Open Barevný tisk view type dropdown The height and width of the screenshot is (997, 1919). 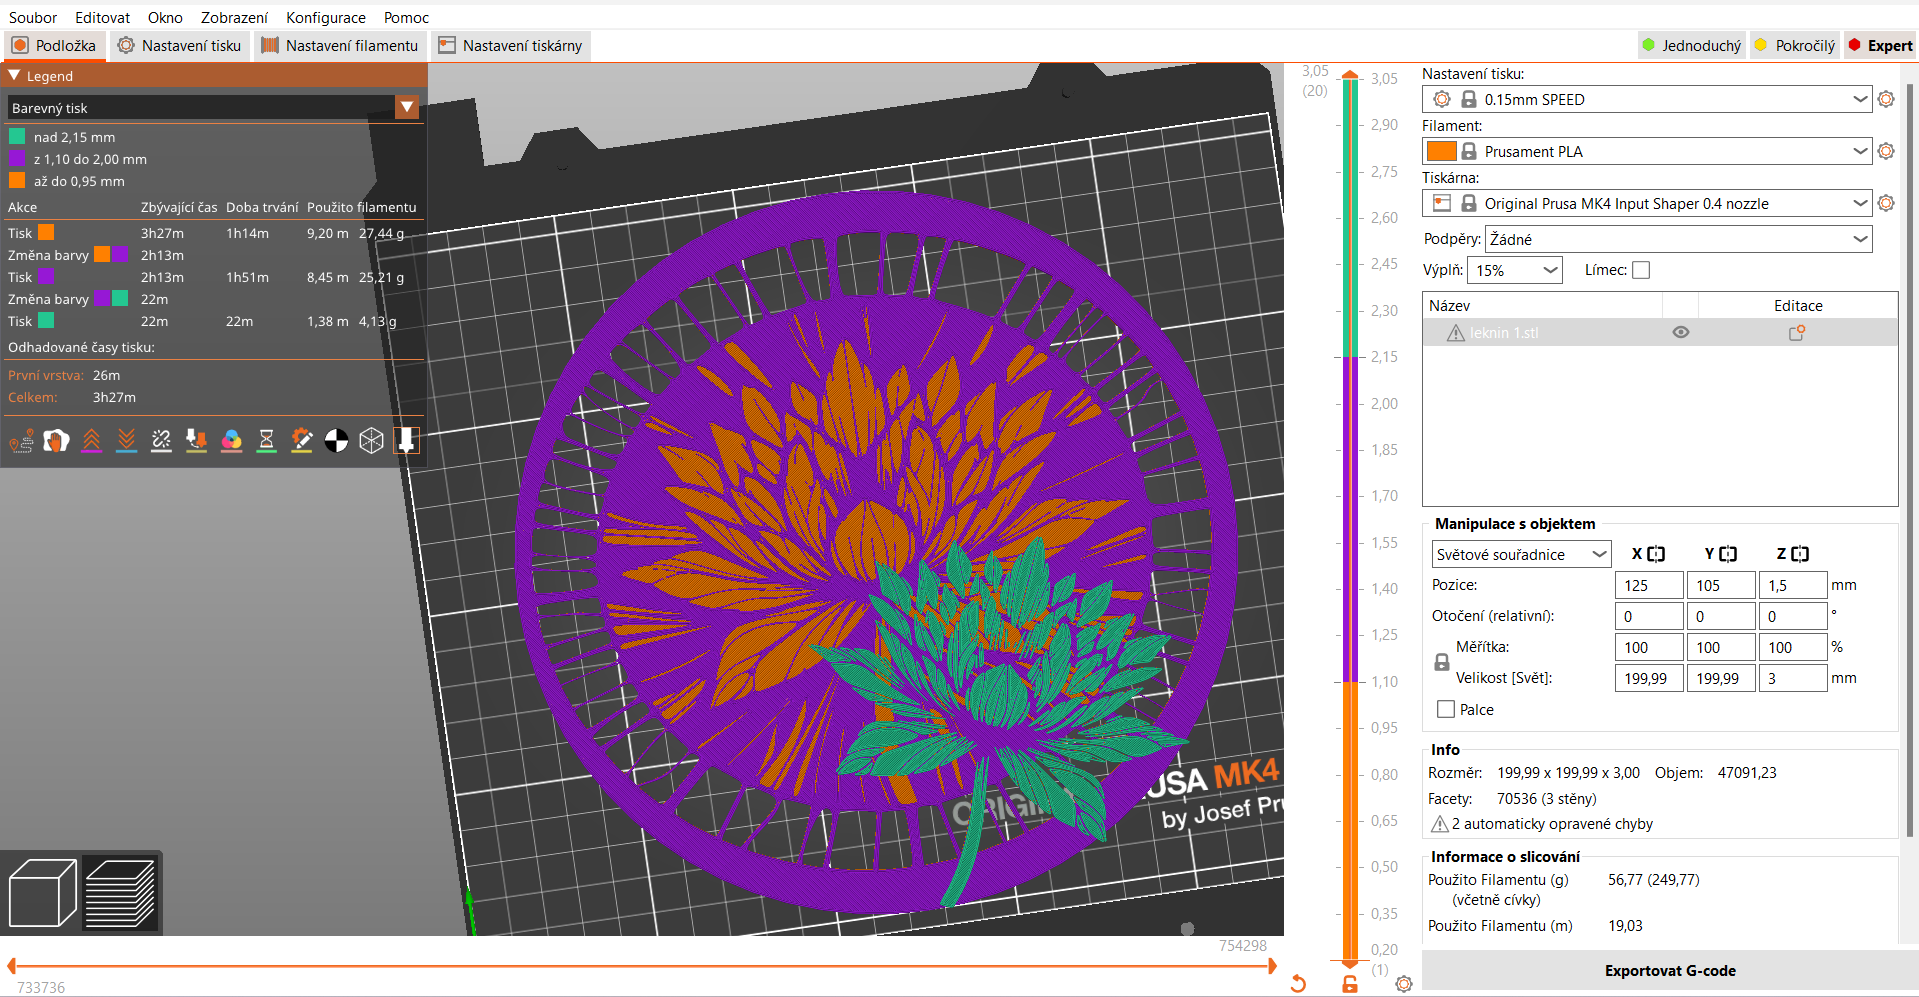(x=407, y=107)
